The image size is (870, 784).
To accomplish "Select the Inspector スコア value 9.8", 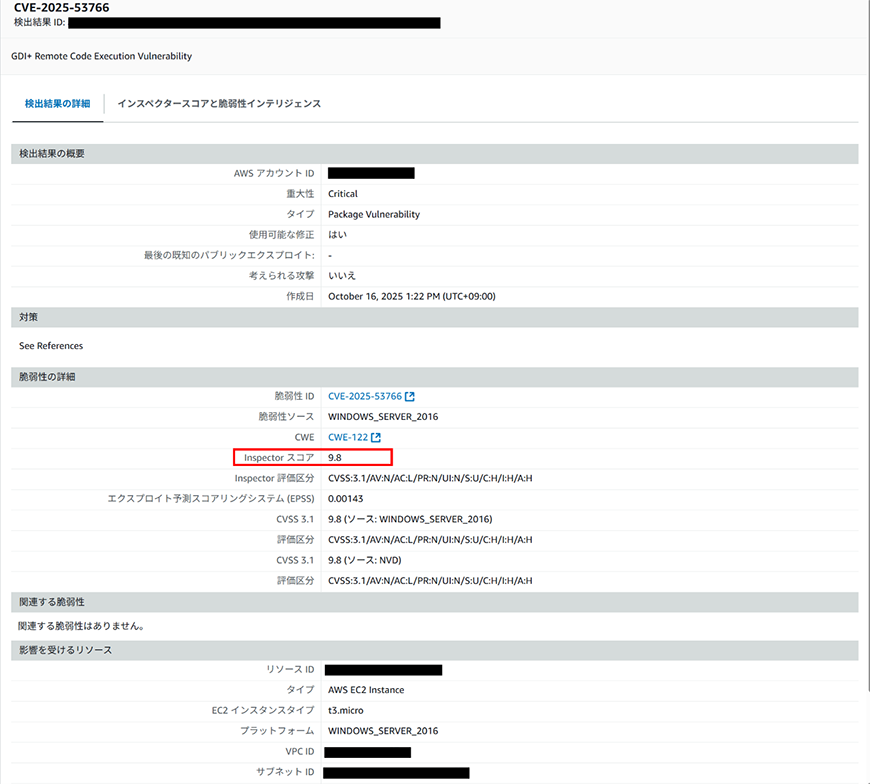I will 335,458.
